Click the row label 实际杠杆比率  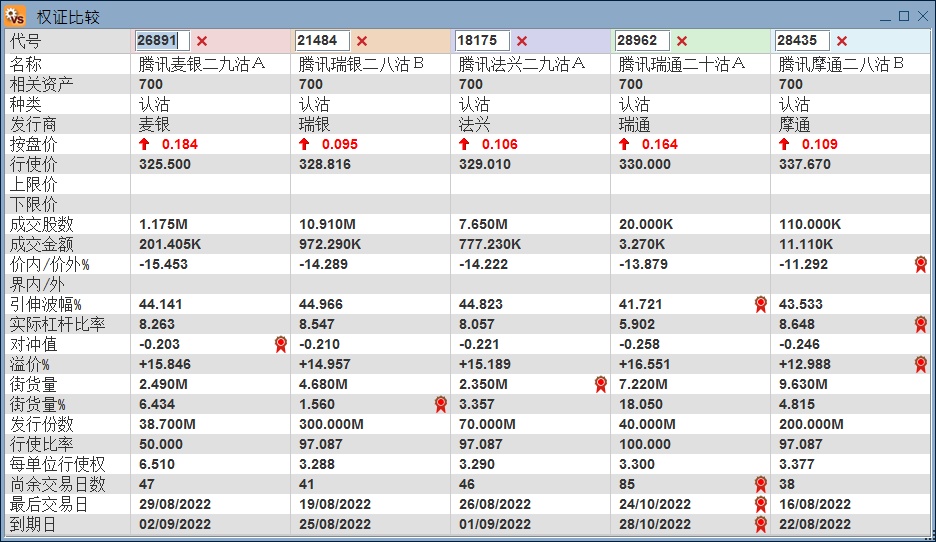(57, 325)
